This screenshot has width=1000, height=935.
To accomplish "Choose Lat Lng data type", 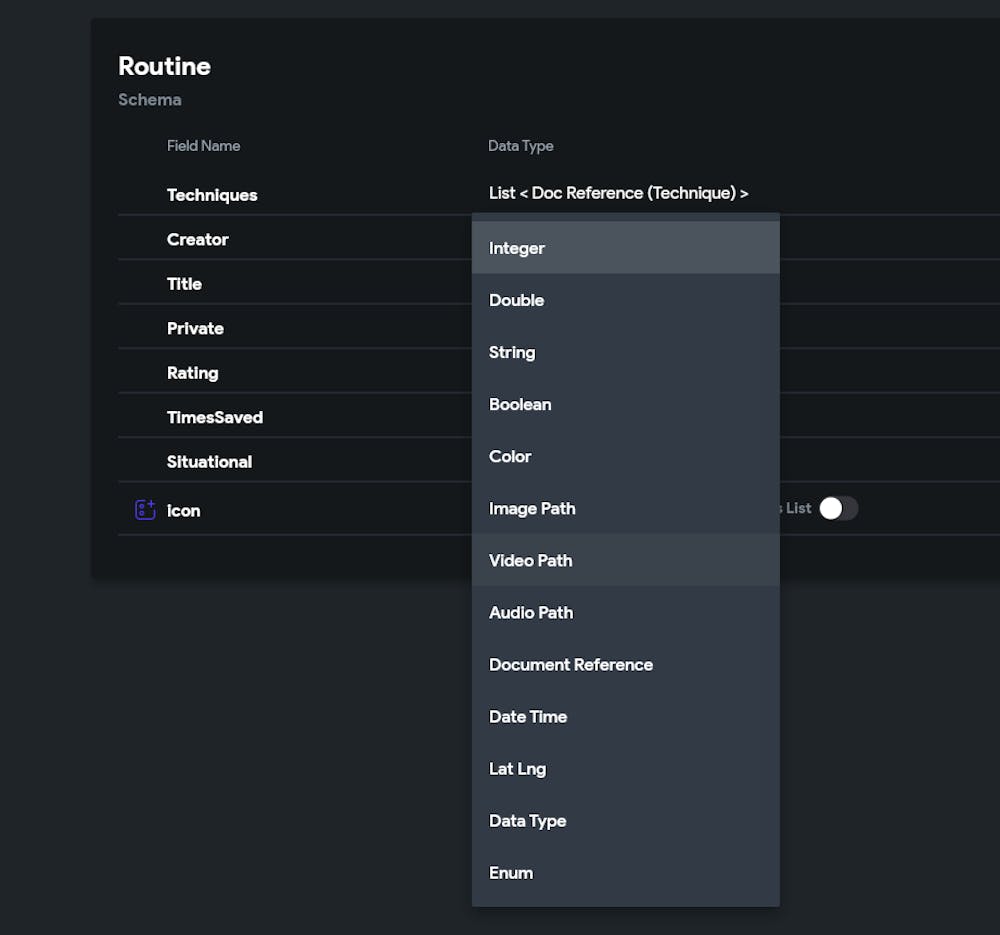I will [518, 768].
